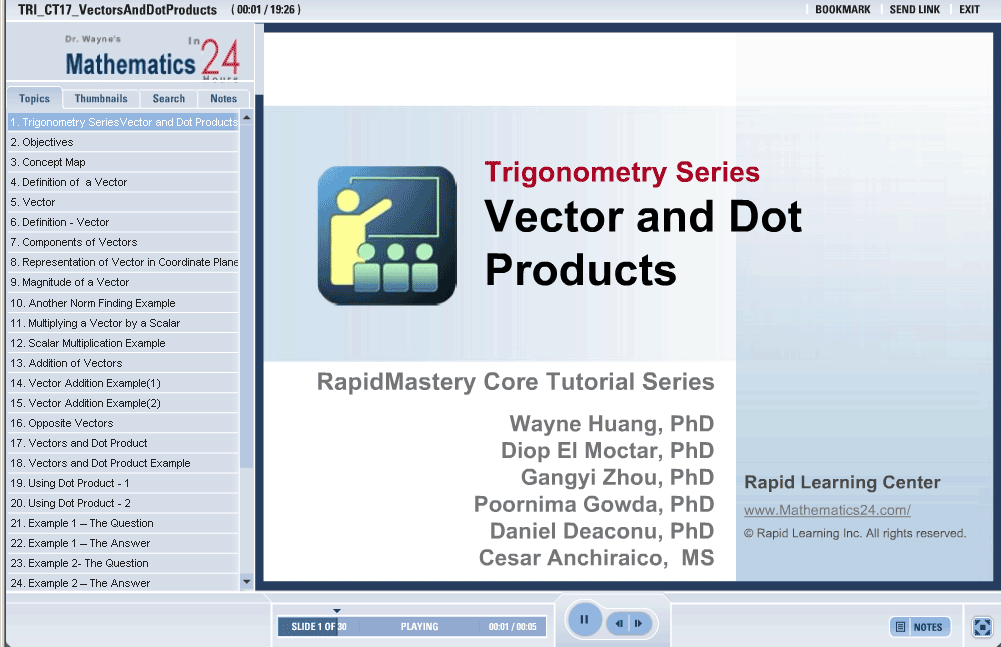Jump to topic 19 Using Dot Product - 1

(123, 483)
